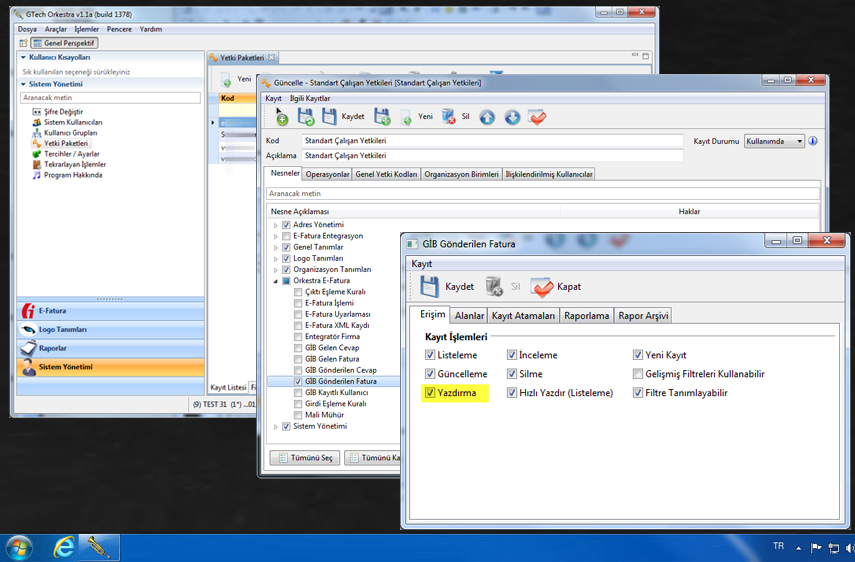Viewport: 855px width, 562px height.
Task: Click the blue down arrow in Güncelle toolbar
Action: click(512, 117)
